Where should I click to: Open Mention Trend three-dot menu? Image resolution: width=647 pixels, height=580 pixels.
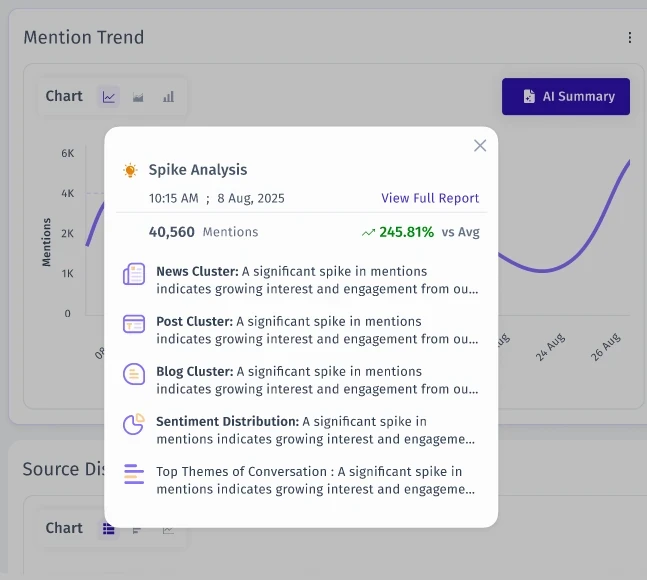coord(630,38)
